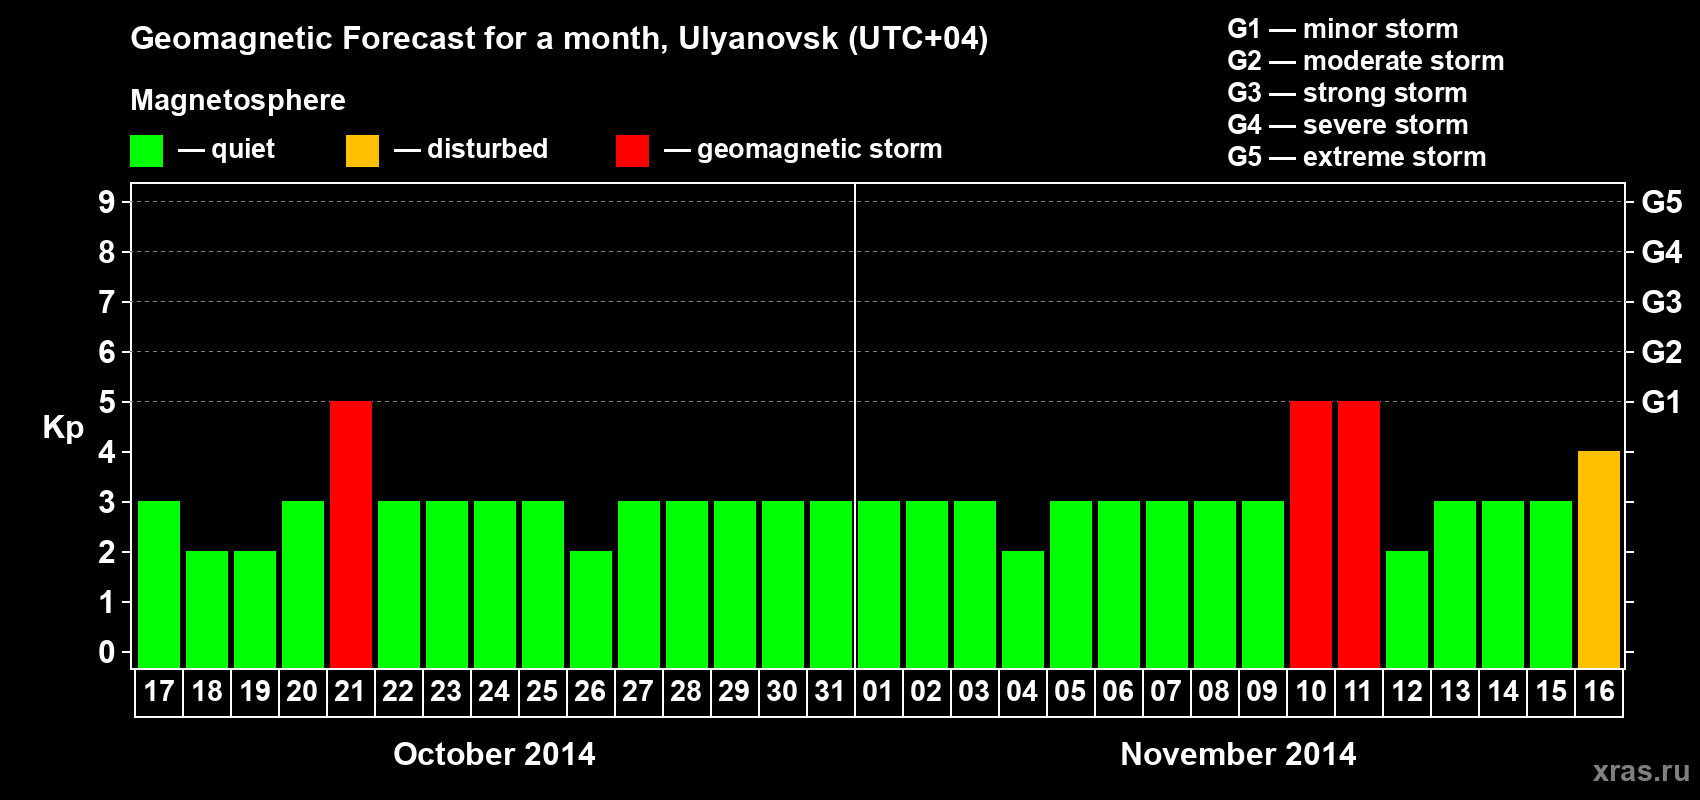Image resolution: width=1700 pixels, height=800 pixels.
Task: Click the date label 05
Action: click(x=1070, y=692)
